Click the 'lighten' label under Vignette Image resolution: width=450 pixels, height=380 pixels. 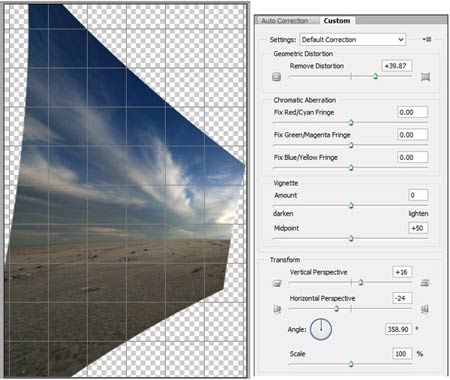[x=418, y=213]
